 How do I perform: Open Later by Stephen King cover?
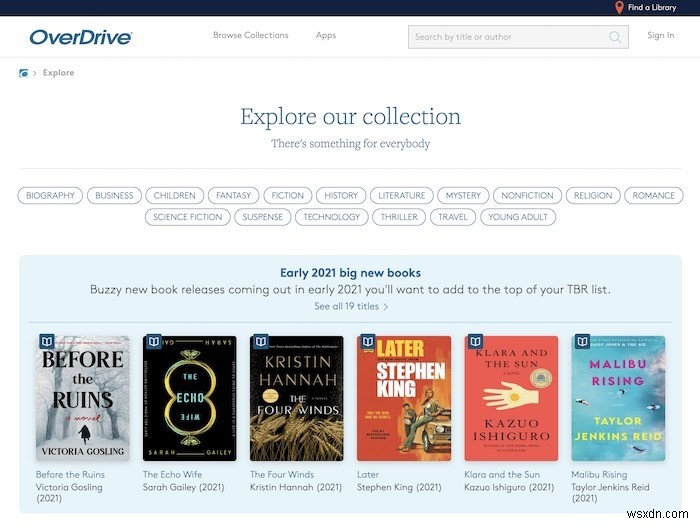pyautogui.click(x=404, y=398)
